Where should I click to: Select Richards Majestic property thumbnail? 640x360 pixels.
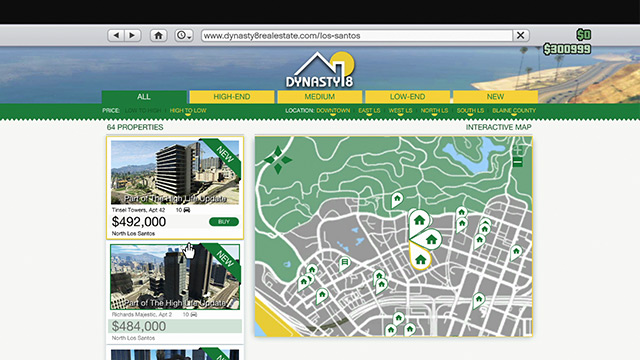coord(175,277)
